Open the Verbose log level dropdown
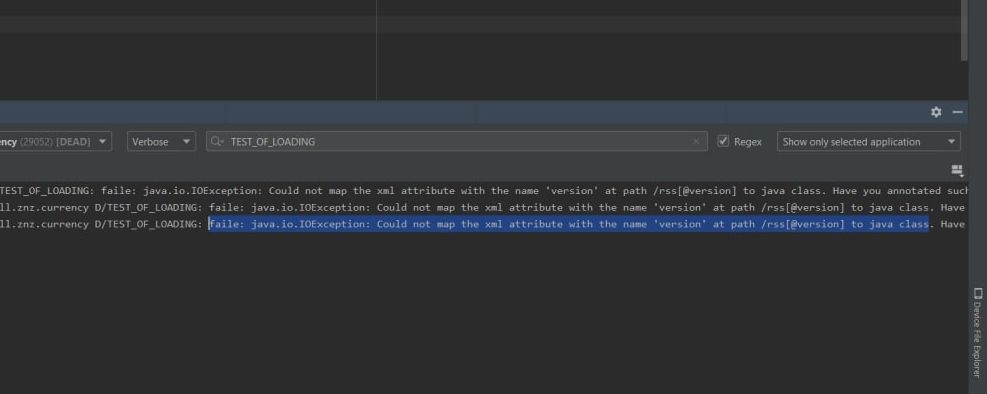987x394 pixels. click(x=161, y=141)
